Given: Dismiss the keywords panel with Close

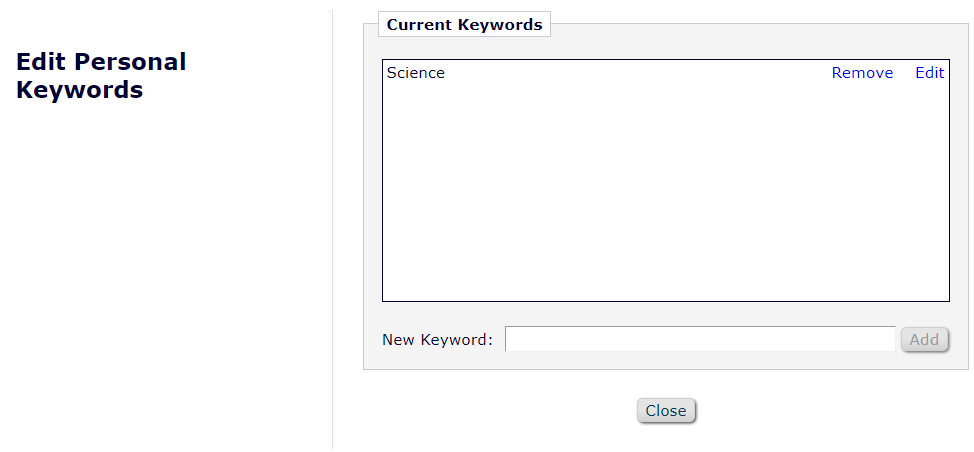Looking at the screenshot, I should (x=666, y=411).
